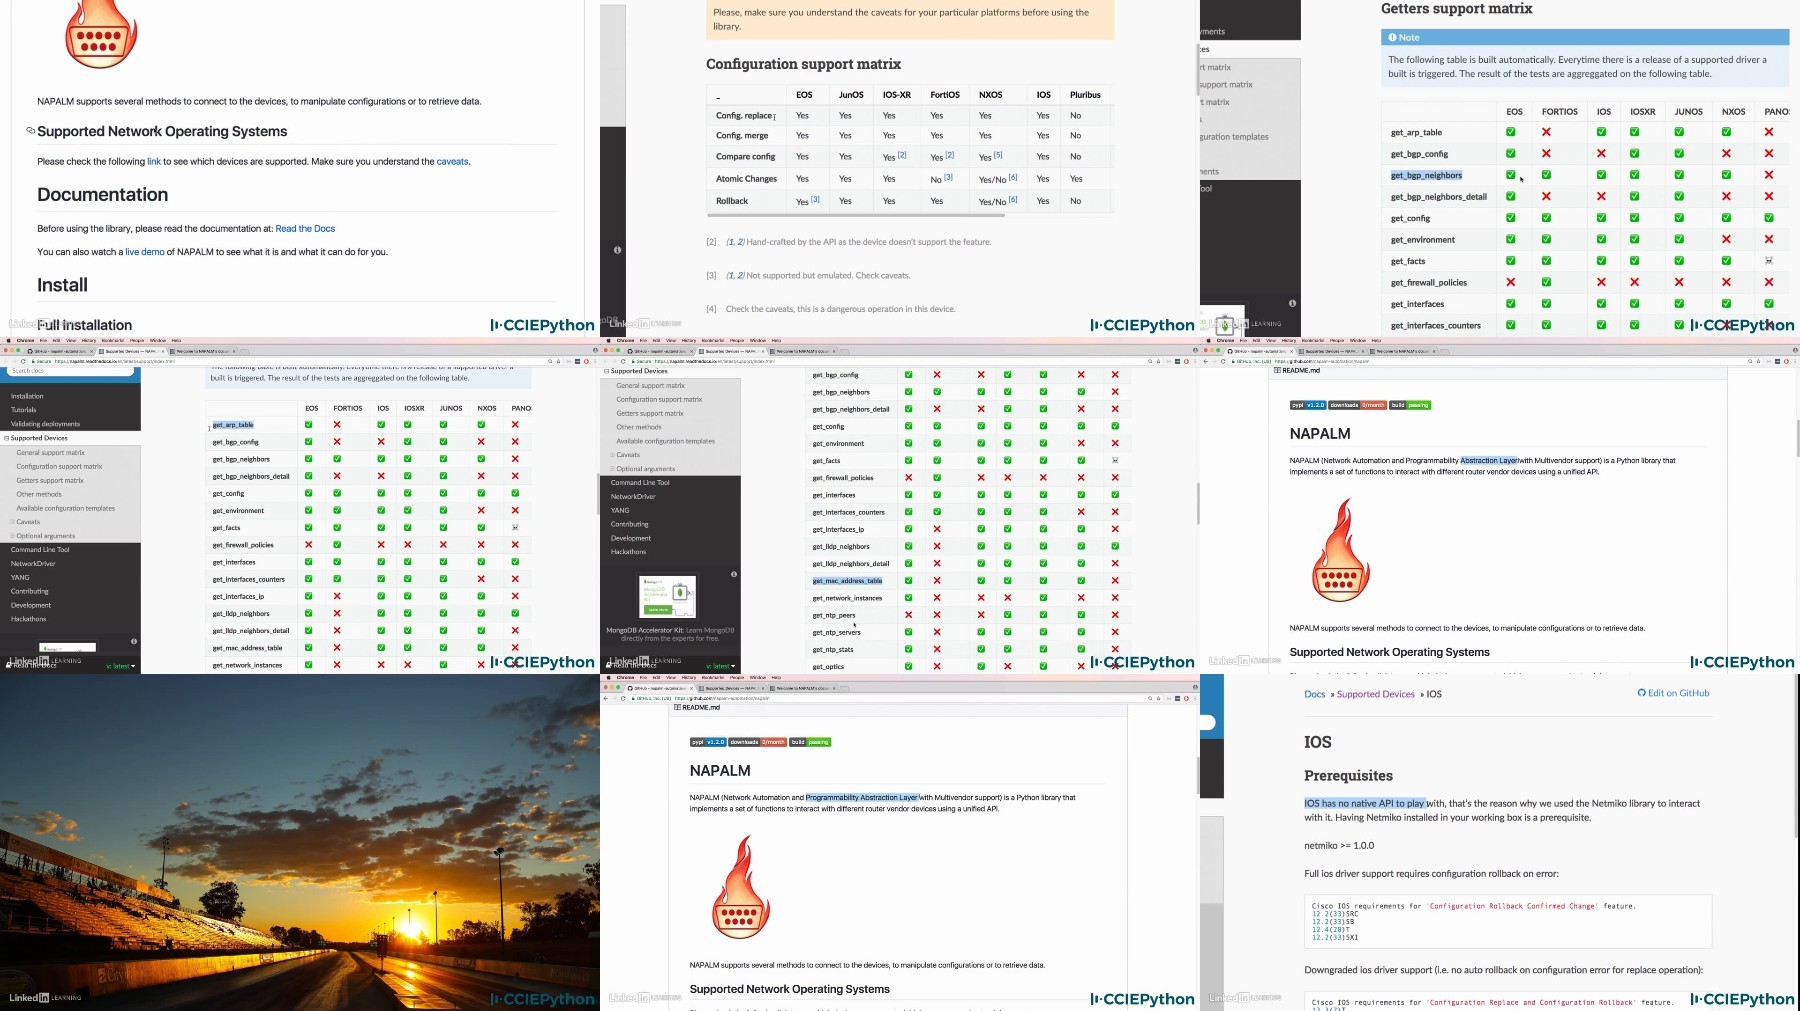The width and height of the screenshot is (1800, 1011).
Task: Click first green checkmark in get_optics row
Action: tap(908, 666)
